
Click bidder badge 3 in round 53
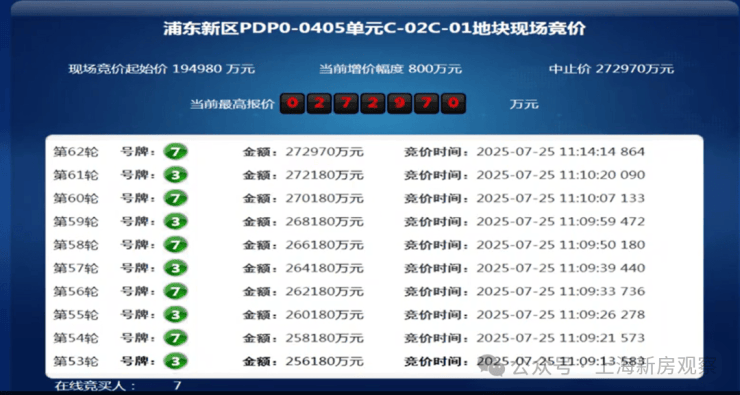coord(176,362)
